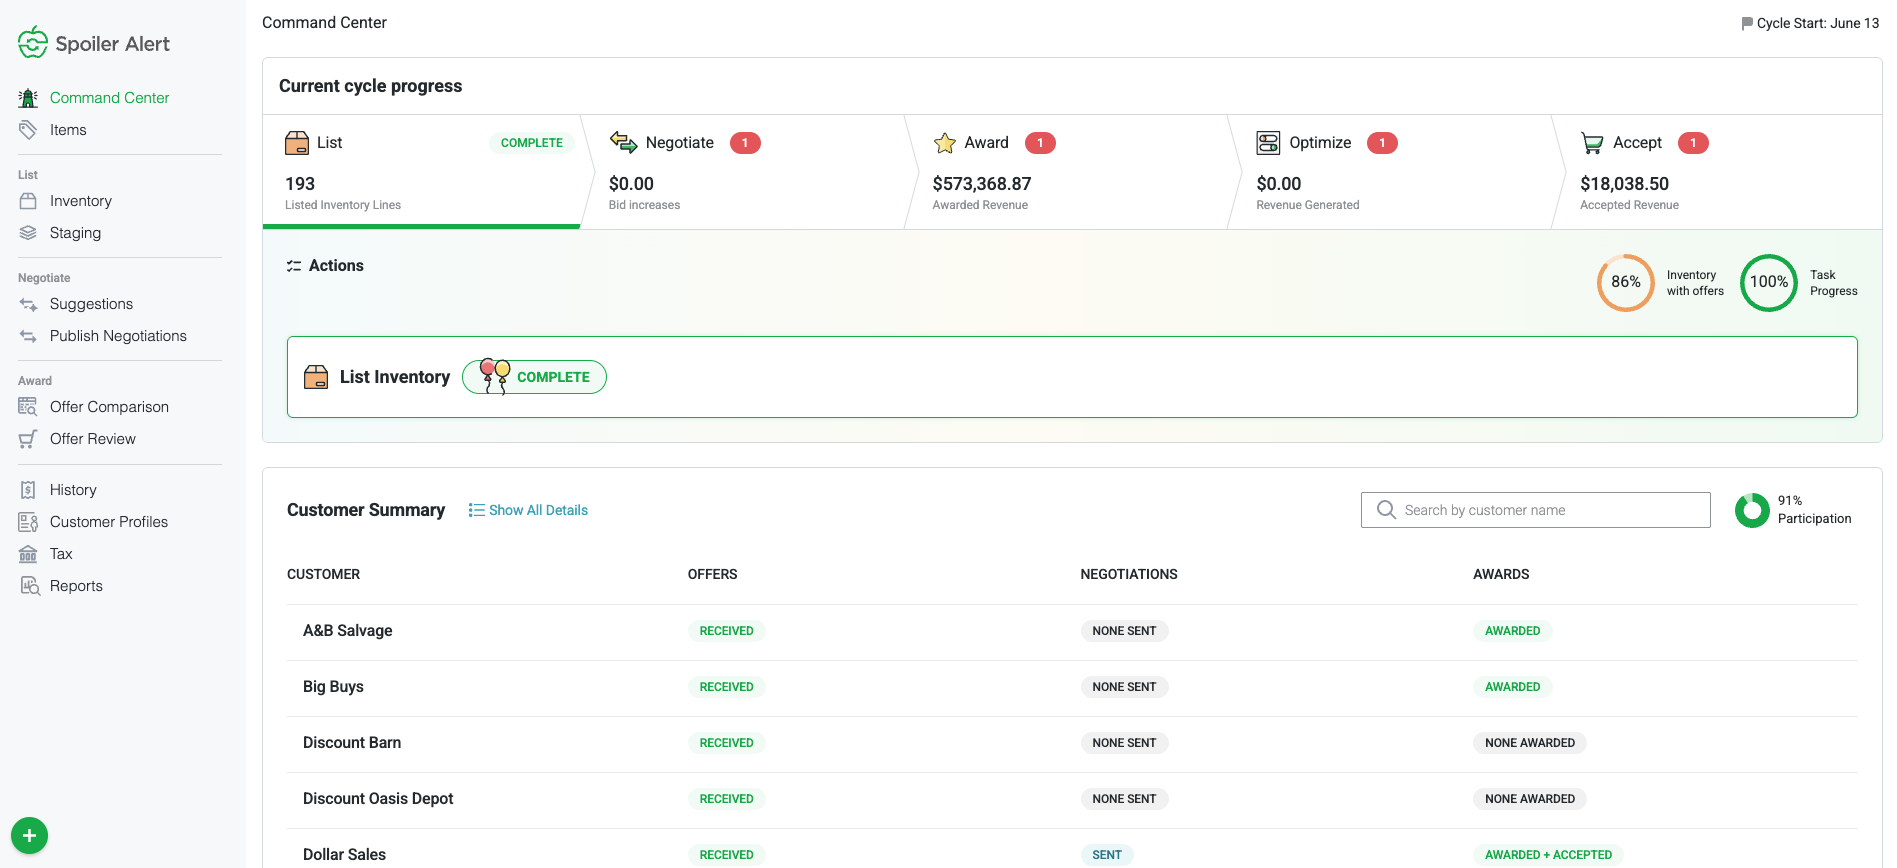Click the List Inventory COMPLETE badge

point(534,377)
